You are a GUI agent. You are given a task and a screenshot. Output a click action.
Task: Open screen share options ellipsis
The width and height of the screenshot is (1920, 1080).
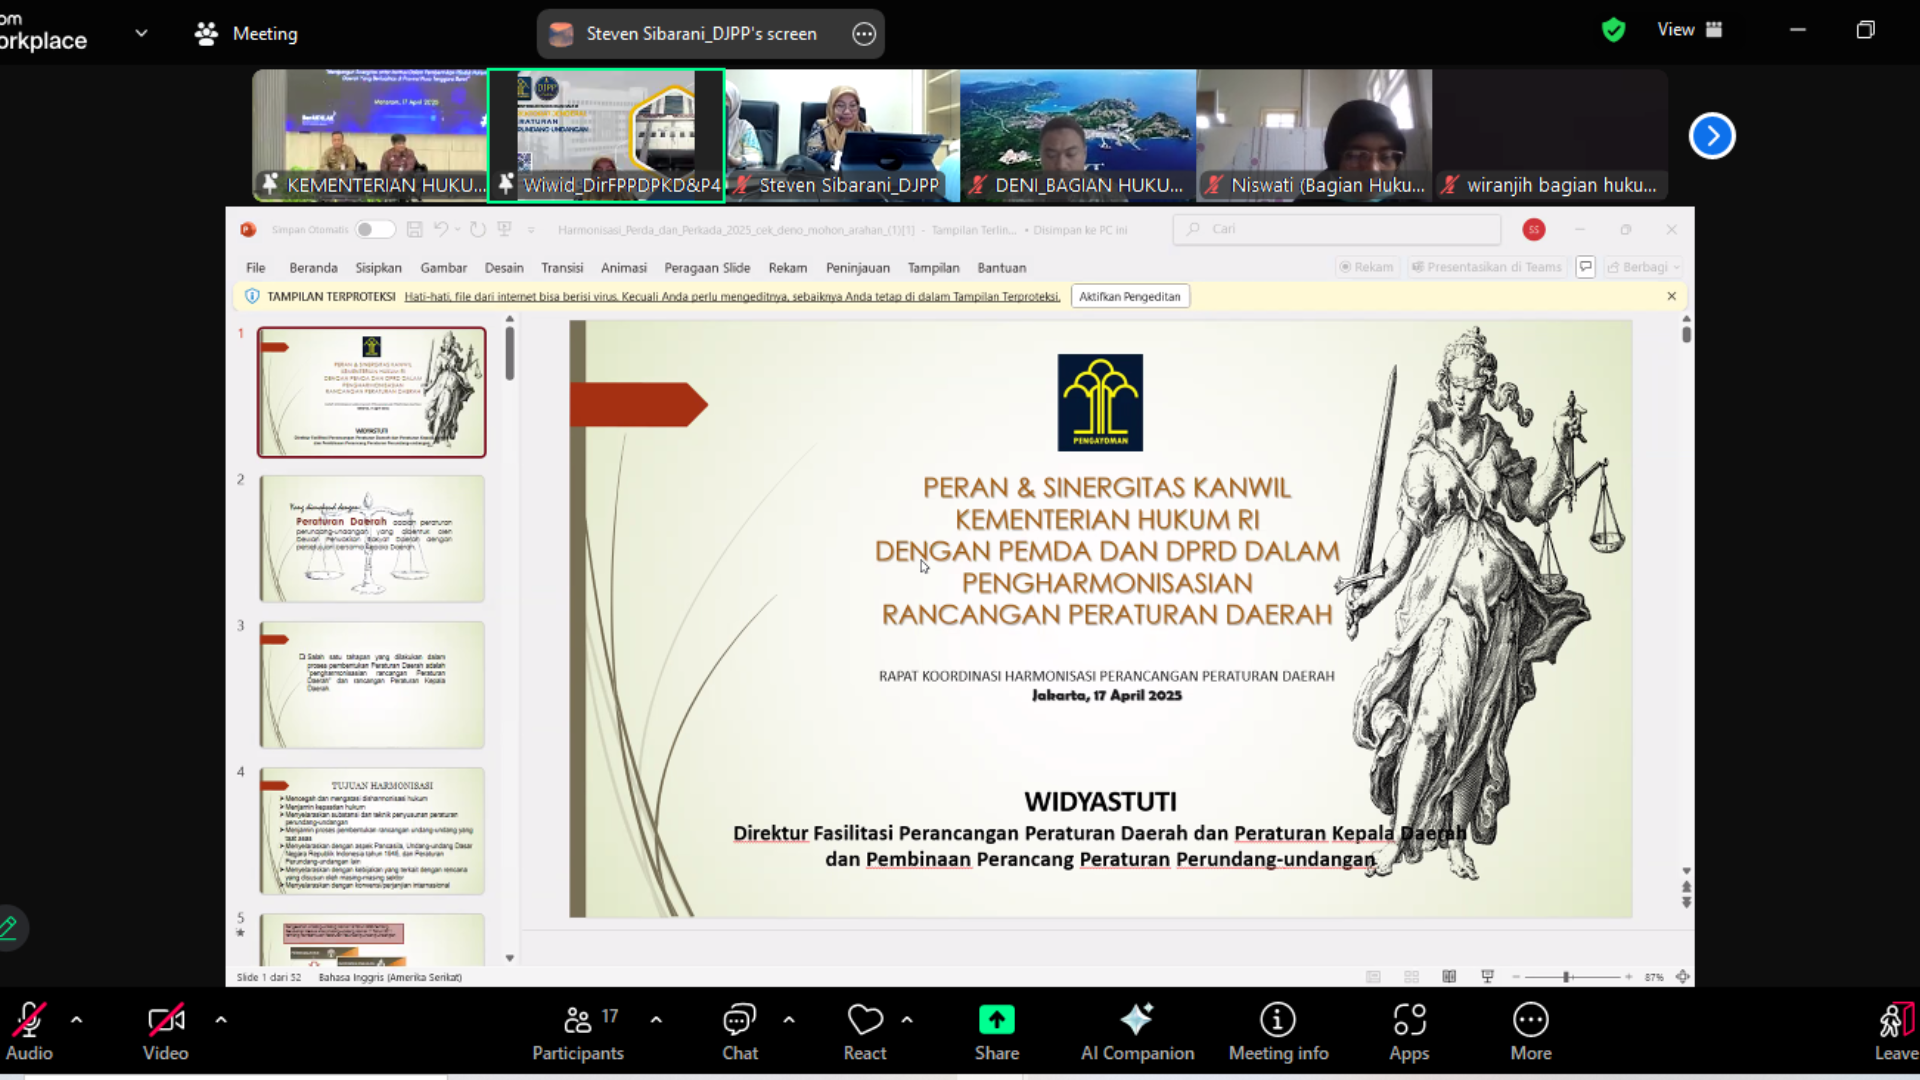point(864,34)
